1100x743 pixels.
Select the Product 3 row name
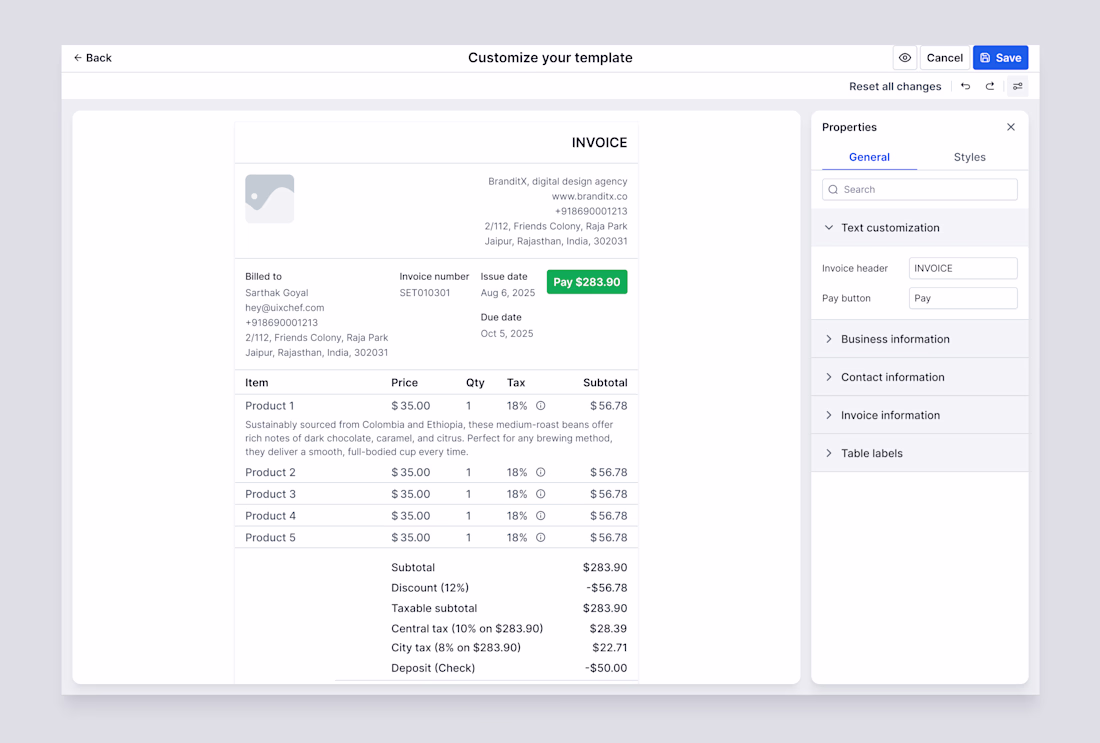click(x=270, y=494)
